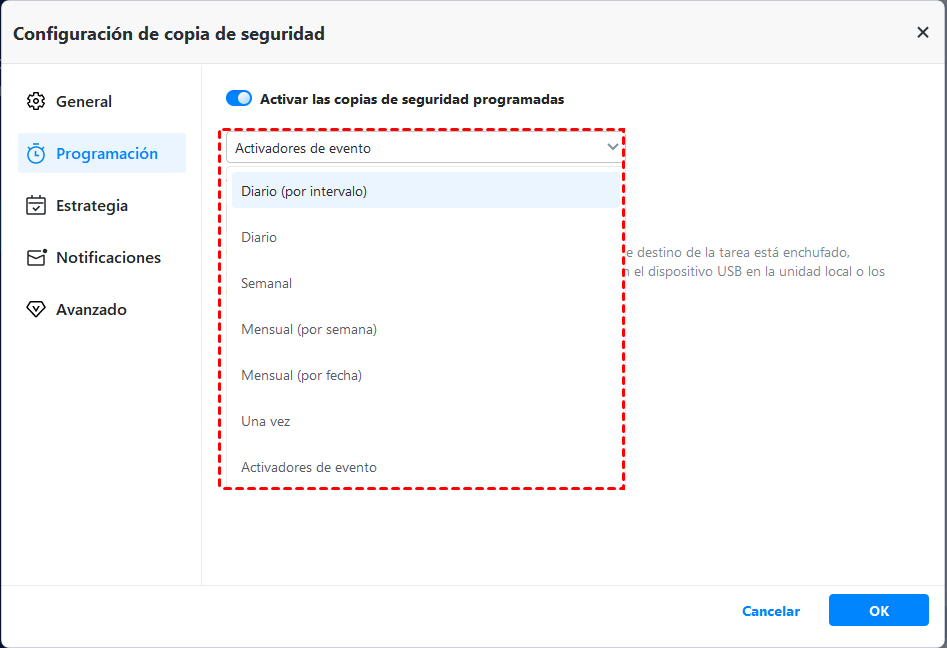Open the Estrategia tab label
This screenshot has width=947, height=648.
coord(92,206)
